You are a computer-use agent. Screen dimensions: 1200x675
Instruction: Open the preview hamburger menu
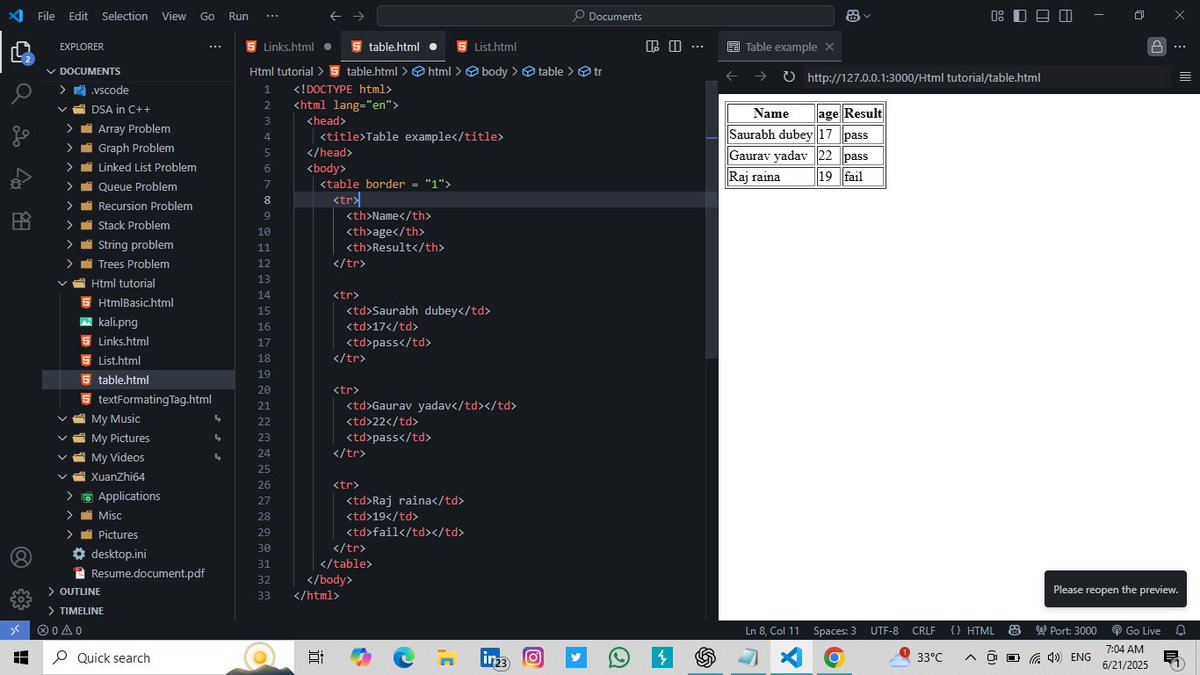coord(1185,77)
